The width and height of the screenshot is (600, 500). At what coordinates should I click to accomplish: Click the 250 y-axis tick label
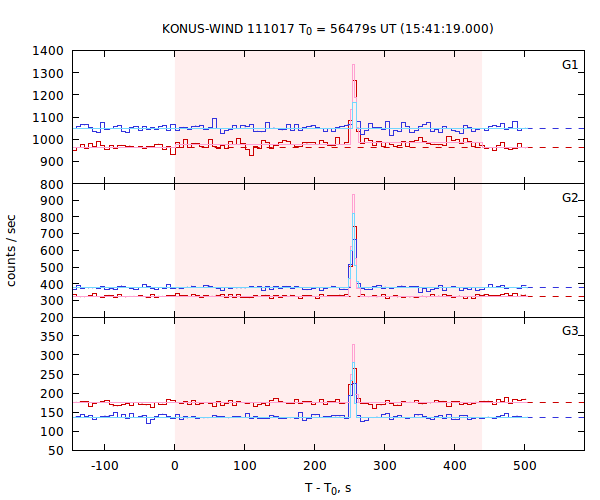[x=52, y=375]
